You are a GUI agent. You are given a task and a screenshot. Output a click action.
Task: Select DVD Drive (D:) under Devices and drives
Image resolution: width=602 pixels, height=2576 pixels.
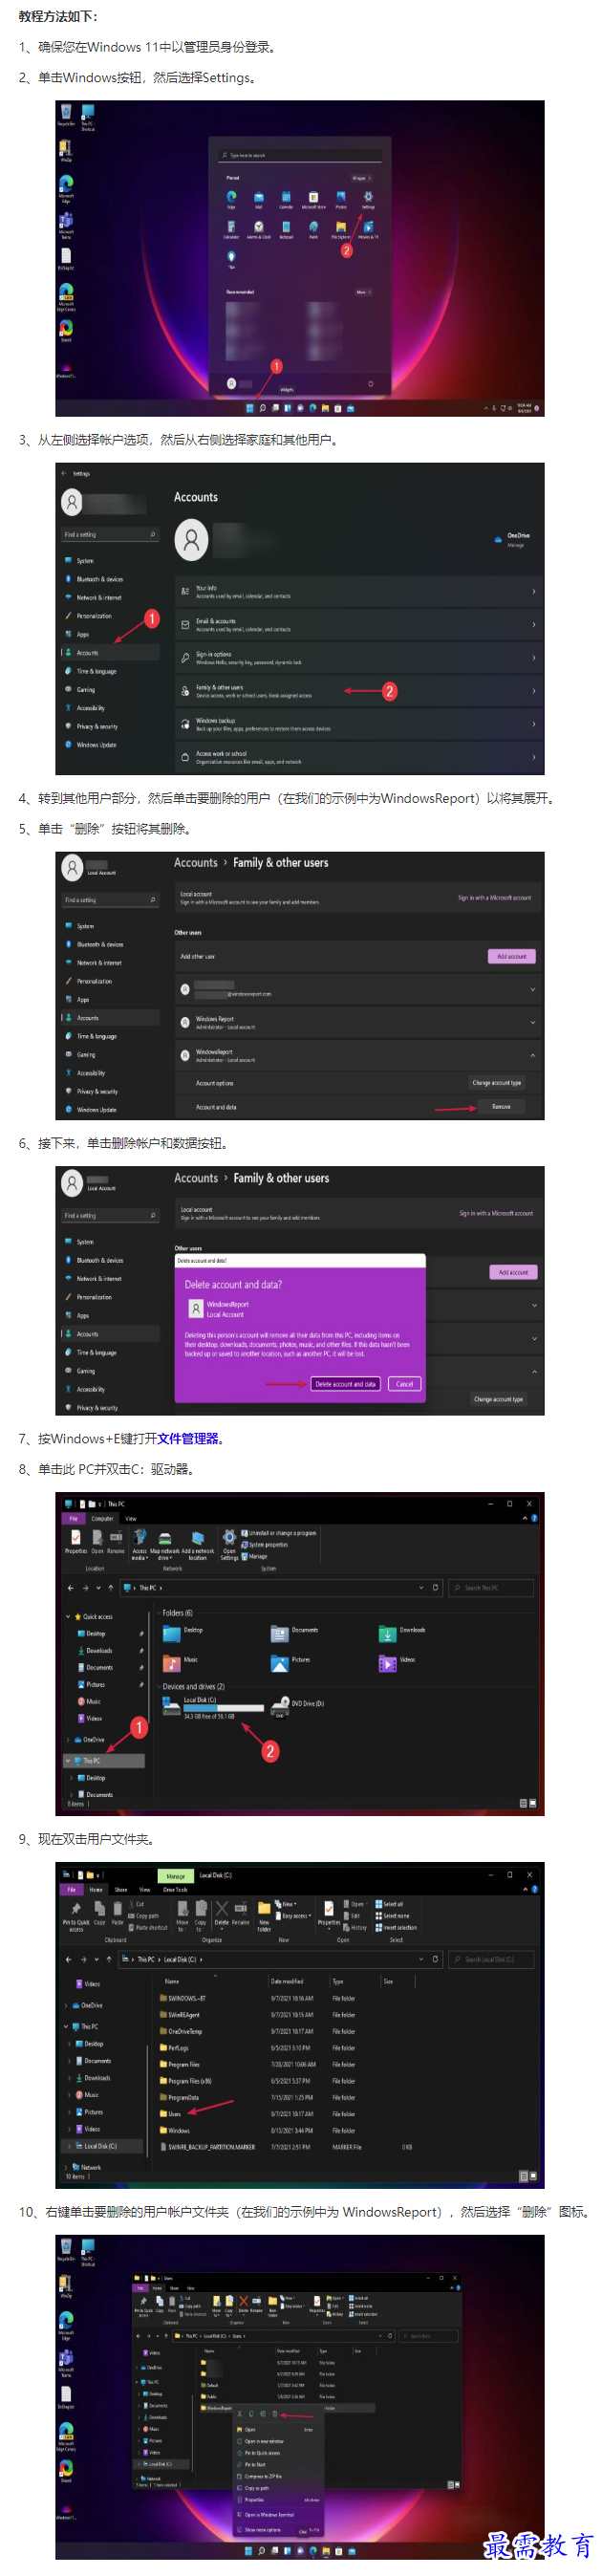tap(298, 1706)
